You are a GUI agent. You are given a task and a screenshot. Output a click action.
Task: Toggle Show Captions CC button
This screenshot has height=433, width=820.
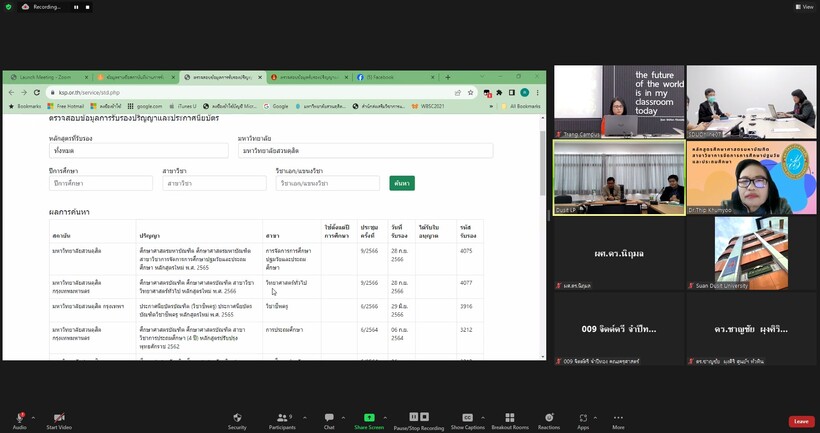pyautogui.click(x=468, y=420)
